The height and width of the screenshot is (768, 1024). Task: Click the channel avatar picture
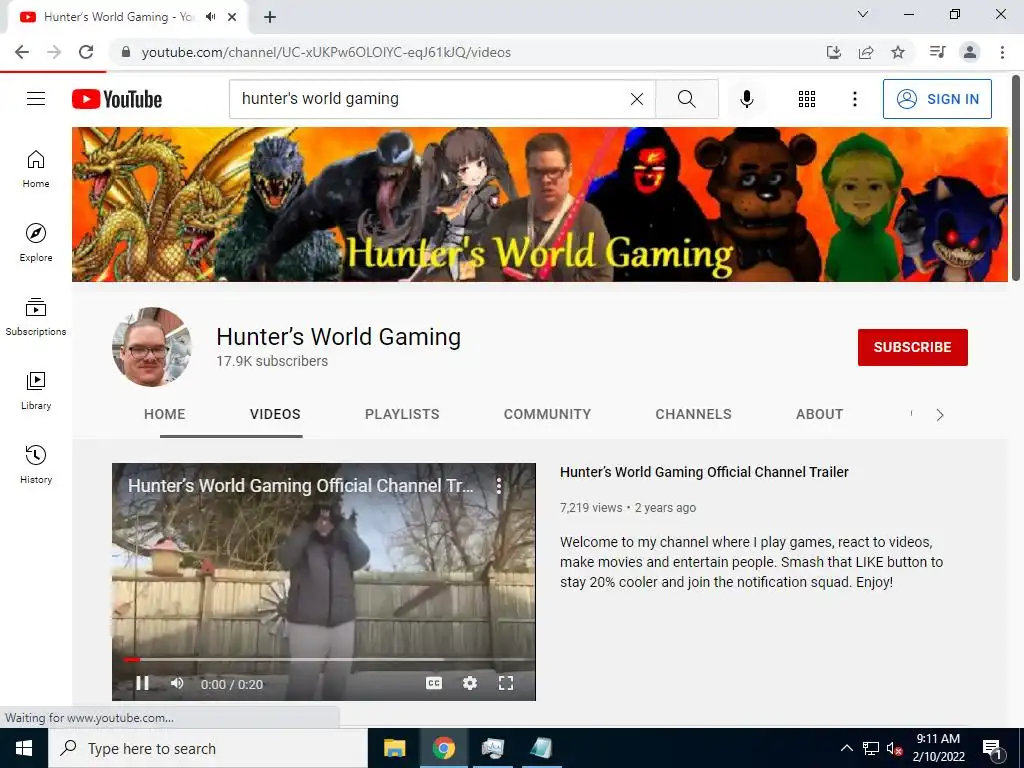[152, 347]
